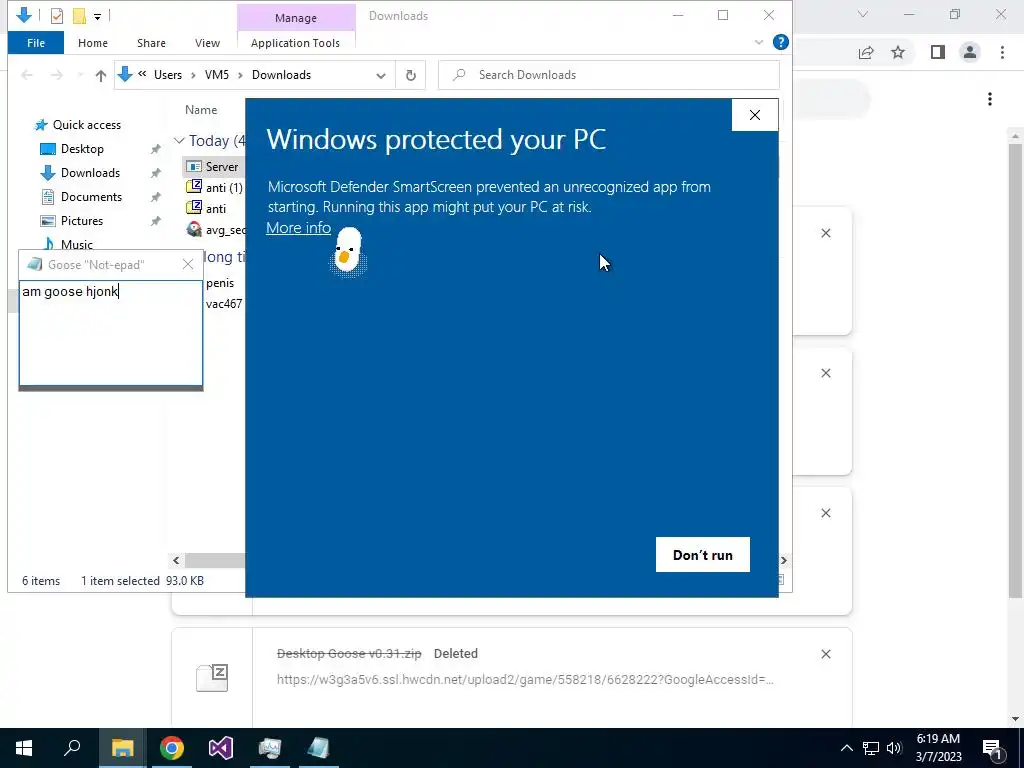Image resolution: width=1024 pixels, height=768 pixels.
Task: Open the notification center icon
Action: coord(992,748)
